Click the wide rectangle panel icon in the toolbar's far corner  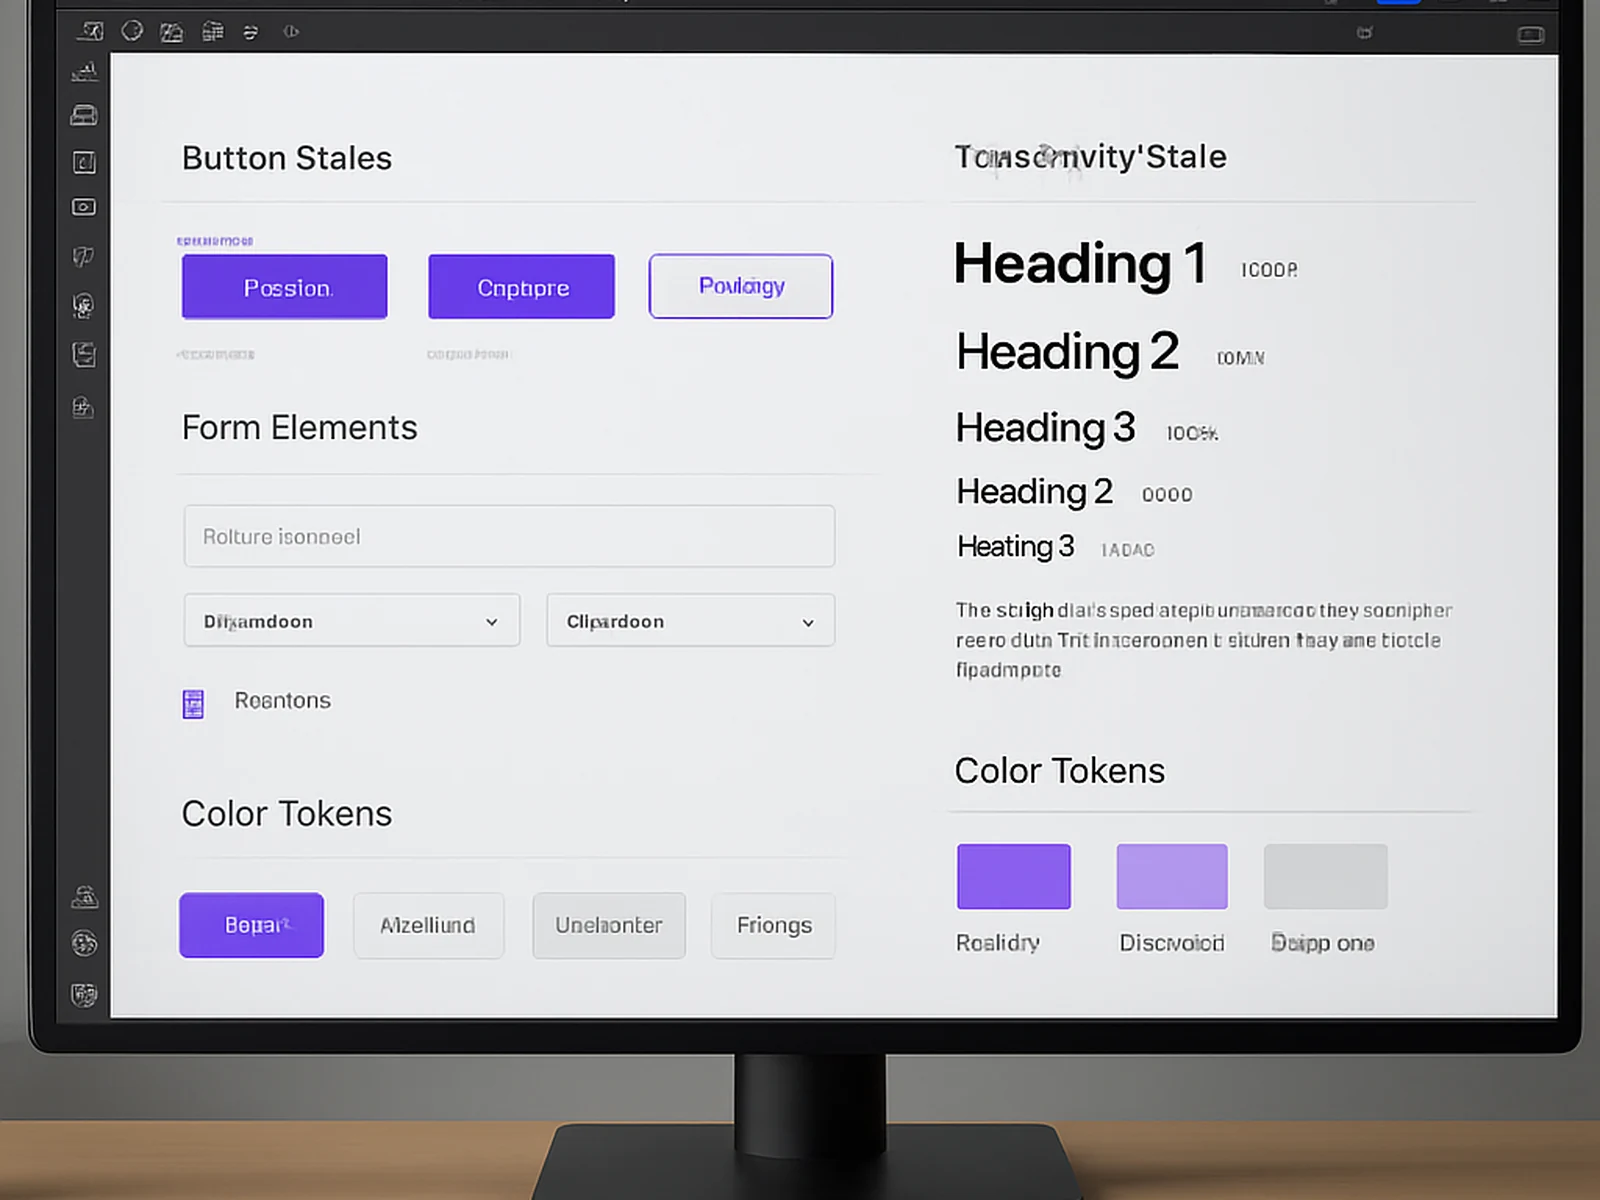point(1531,35)
